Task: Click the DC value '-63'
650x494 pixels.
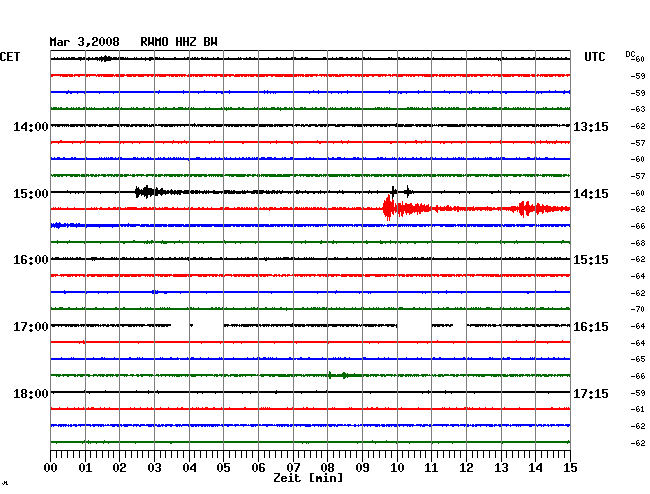Action: [638, 109]
